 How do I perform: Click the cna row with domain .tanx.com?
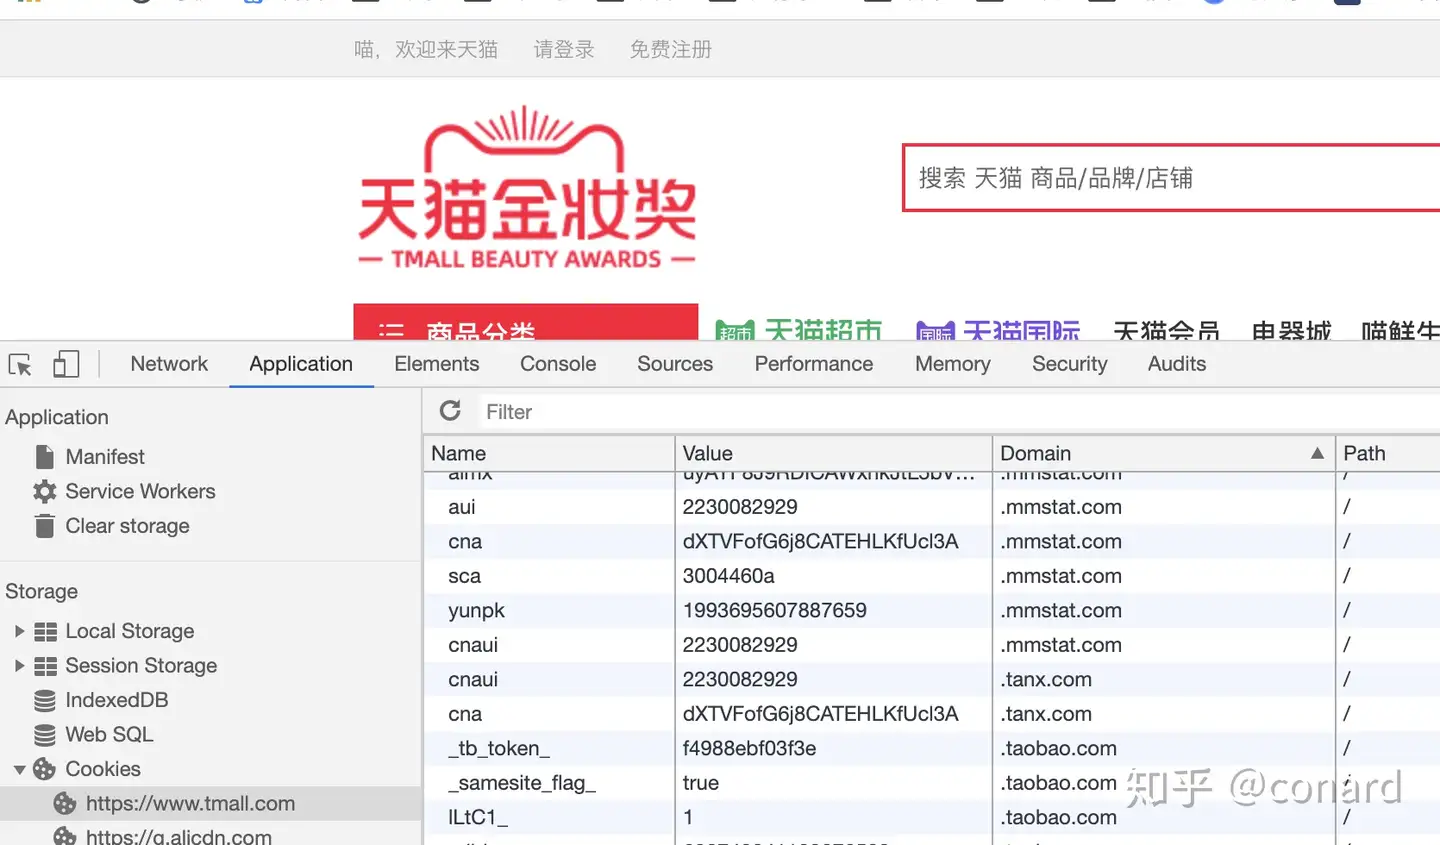click(932, 714)
